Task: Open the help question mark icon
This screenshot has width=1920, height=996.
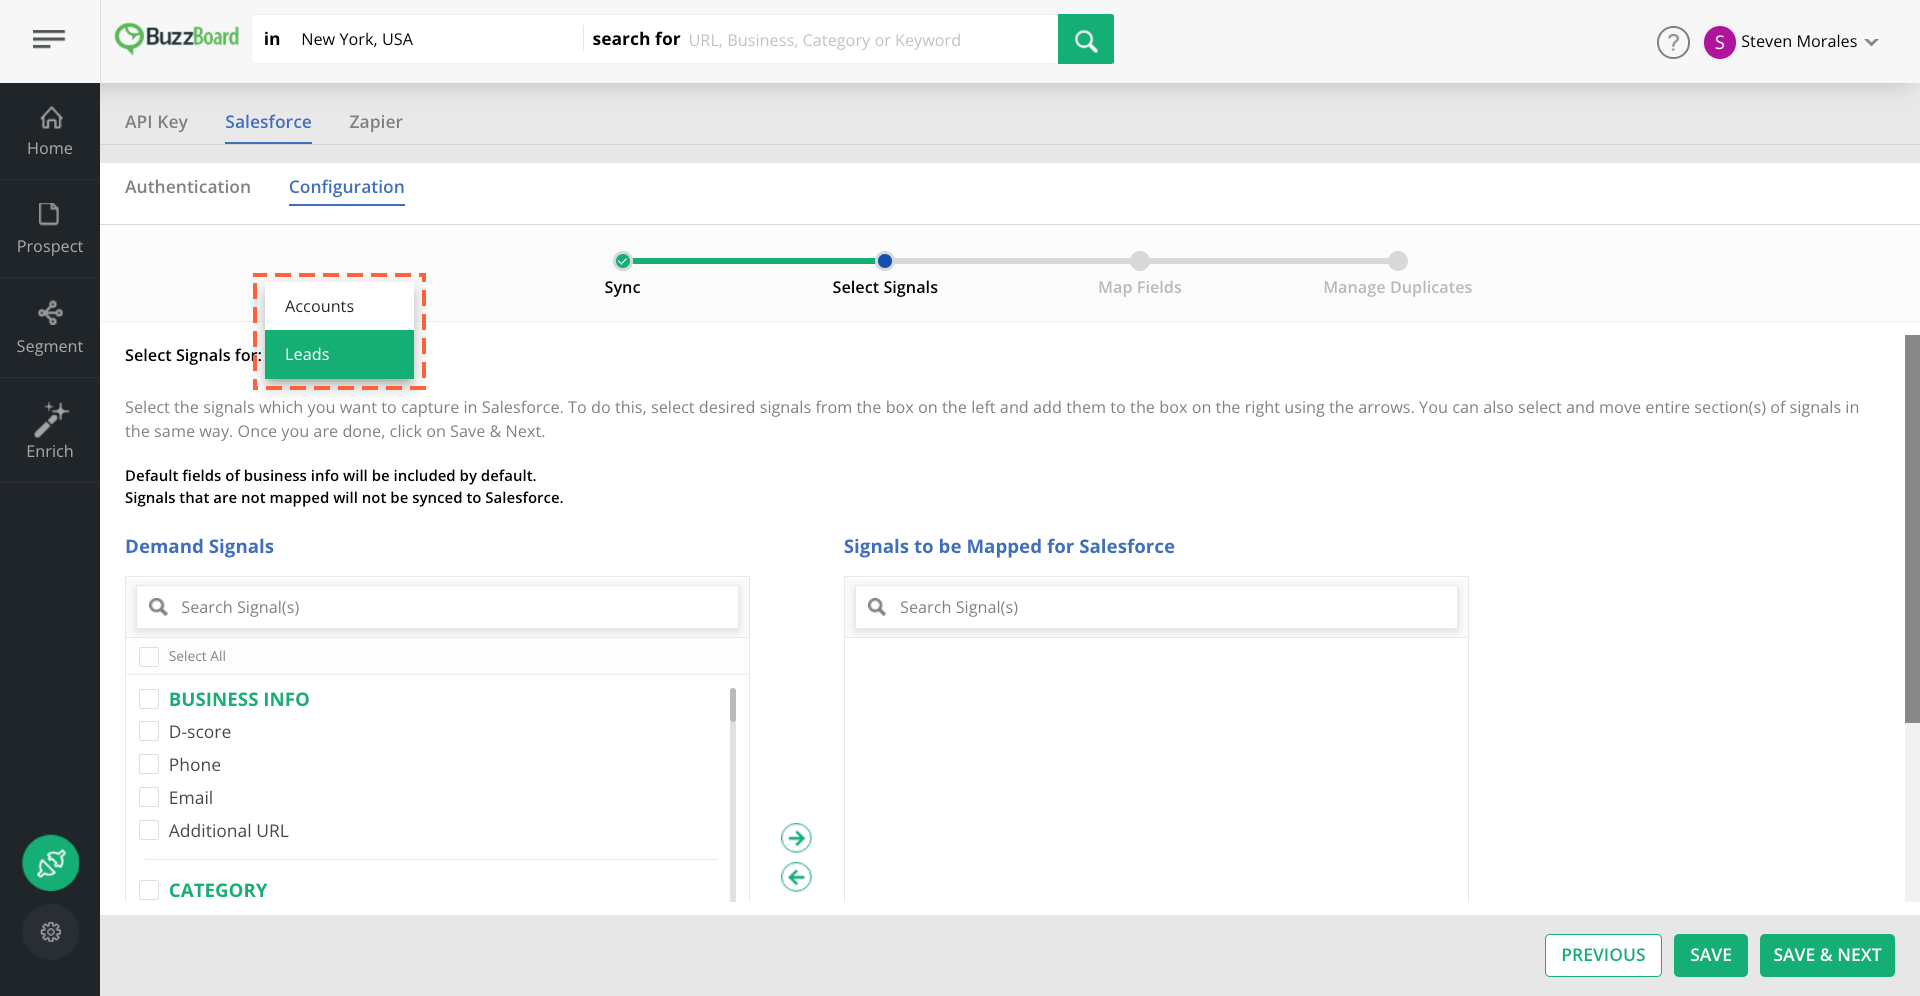Action: [1673, 42]
